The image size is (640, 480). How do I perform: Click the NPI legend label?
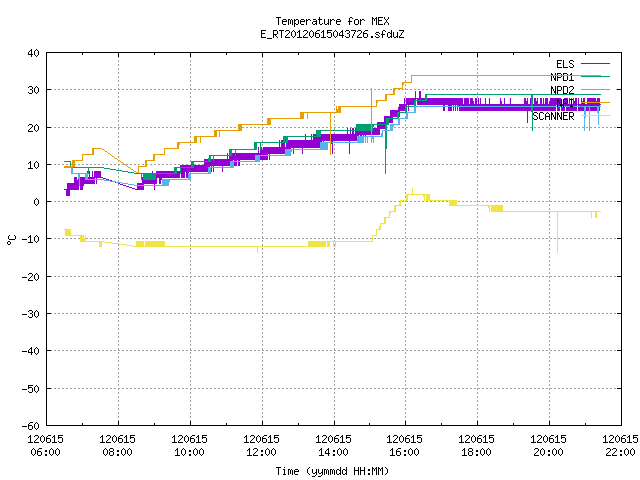pos(565,103)
